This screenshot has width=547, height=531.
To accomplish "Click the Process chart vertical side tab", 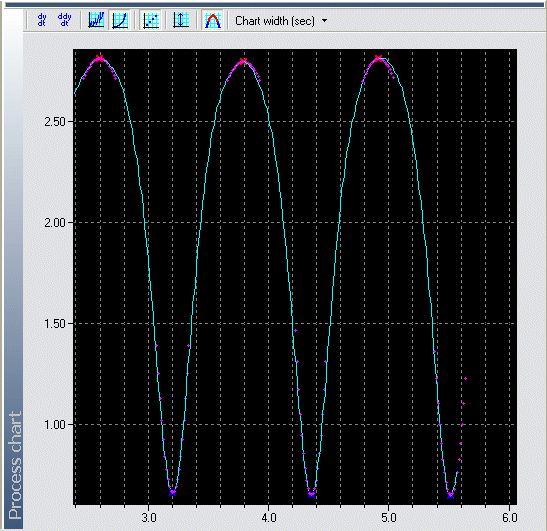I will 14,465.
